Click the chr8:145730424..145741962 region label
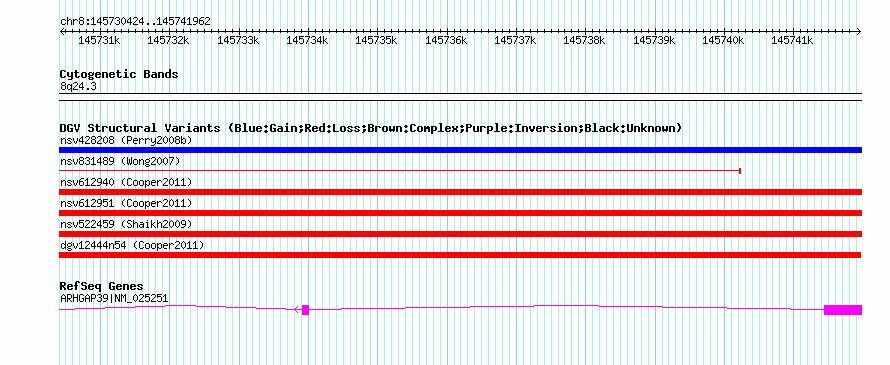The width and height of the screenshot is (890, 365). (x=135, y=21)
